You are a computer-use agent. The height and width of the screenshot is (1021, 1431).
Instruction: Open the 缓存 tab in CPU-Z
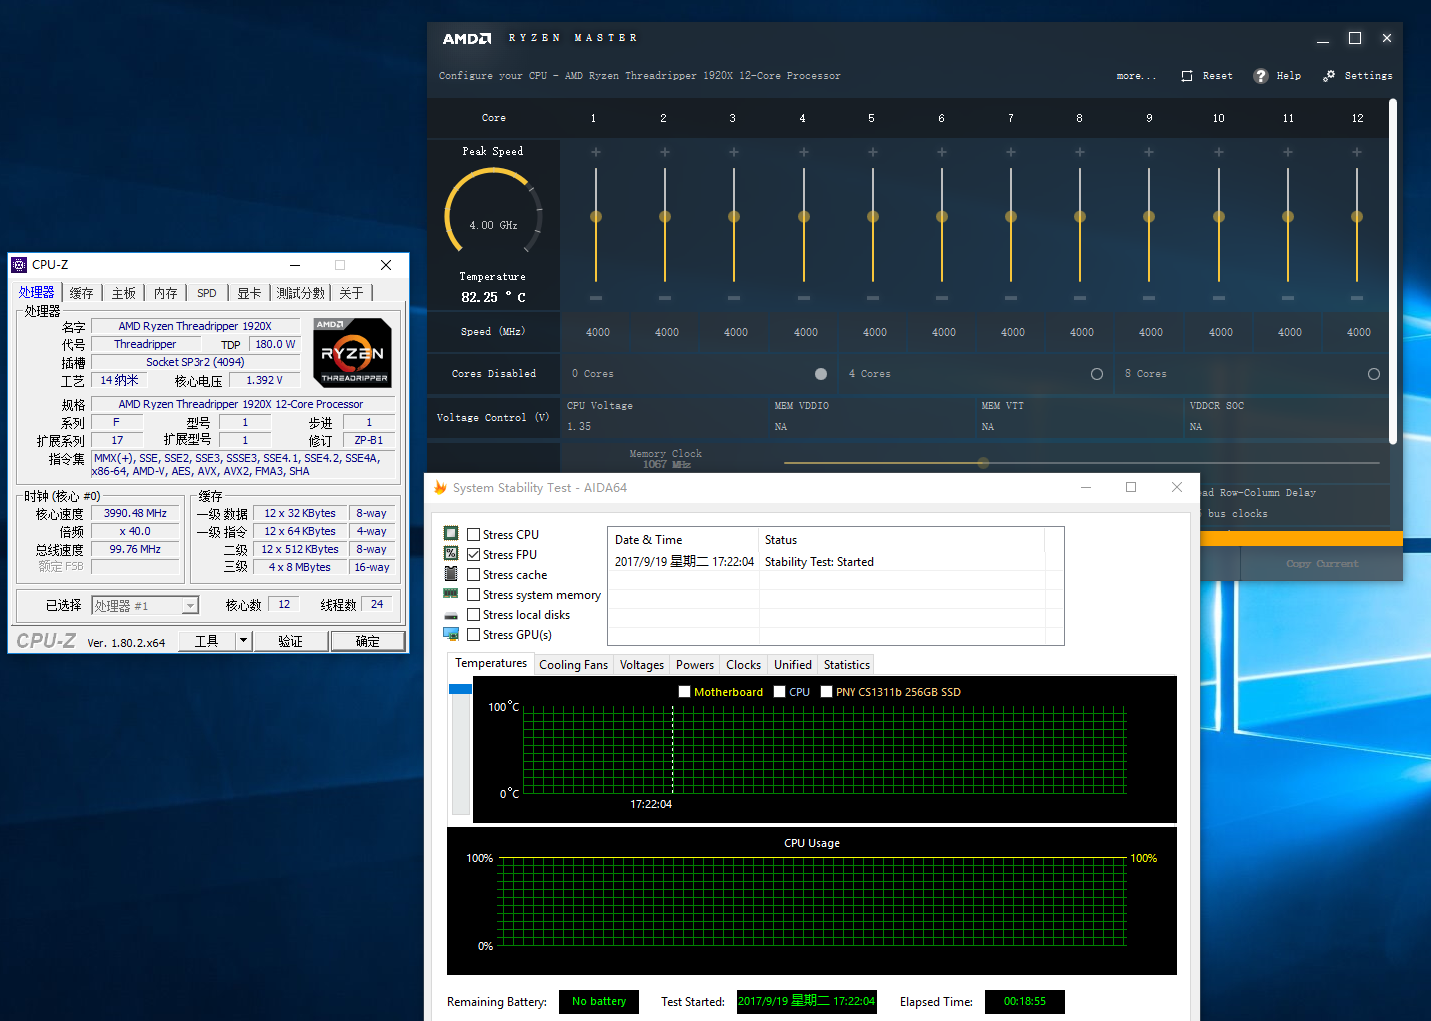pos(82,293)
